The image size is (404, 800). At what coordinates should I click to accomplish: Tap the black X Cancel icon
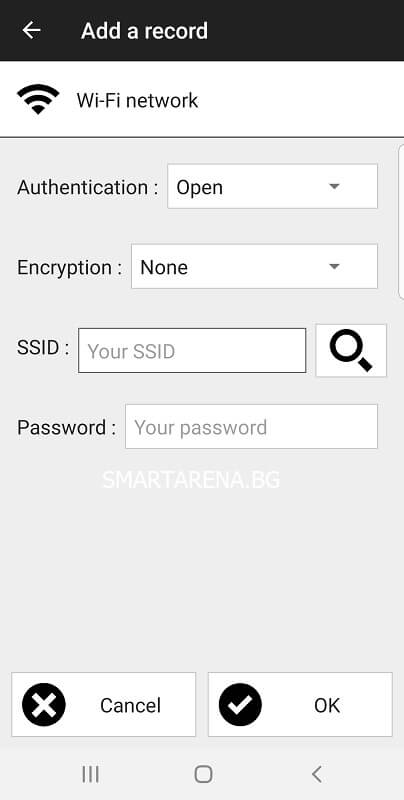coord(44,705)
